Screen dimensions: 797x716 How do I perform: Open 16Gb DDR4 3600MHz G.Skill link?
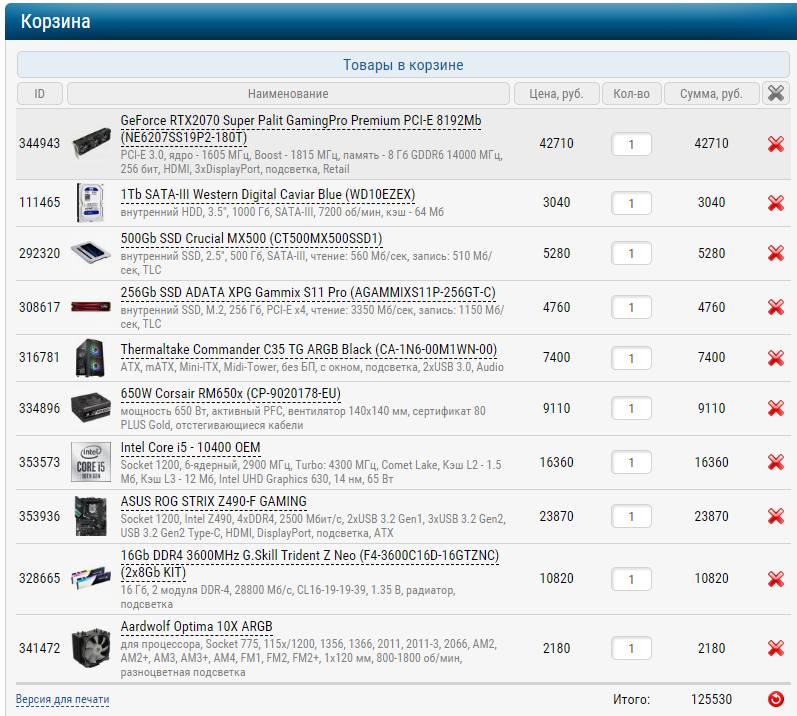(310, 564)
